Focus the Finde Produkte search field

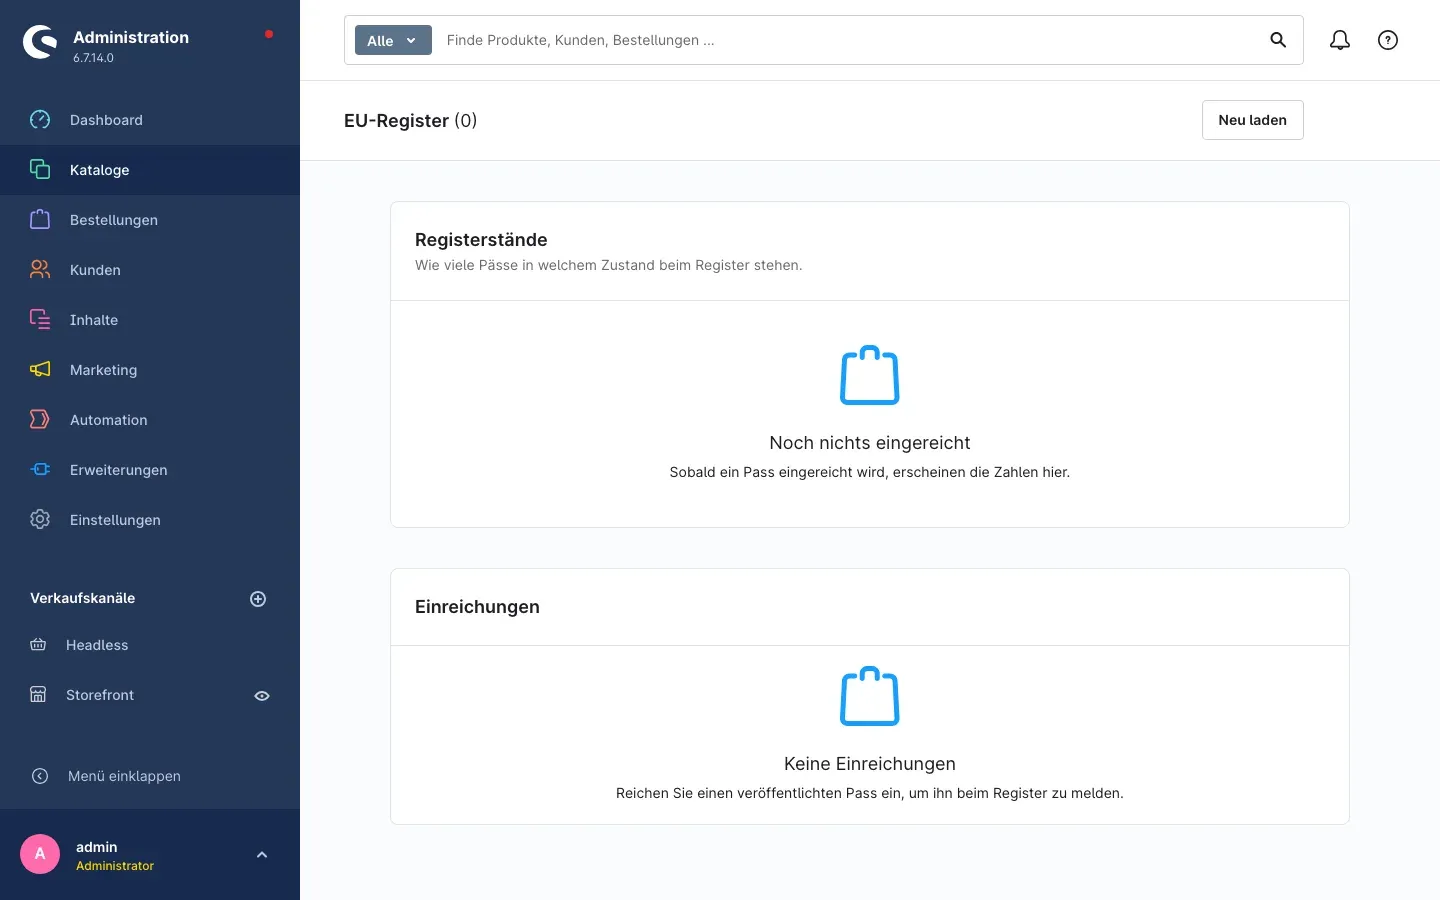[x=850, y=40]
